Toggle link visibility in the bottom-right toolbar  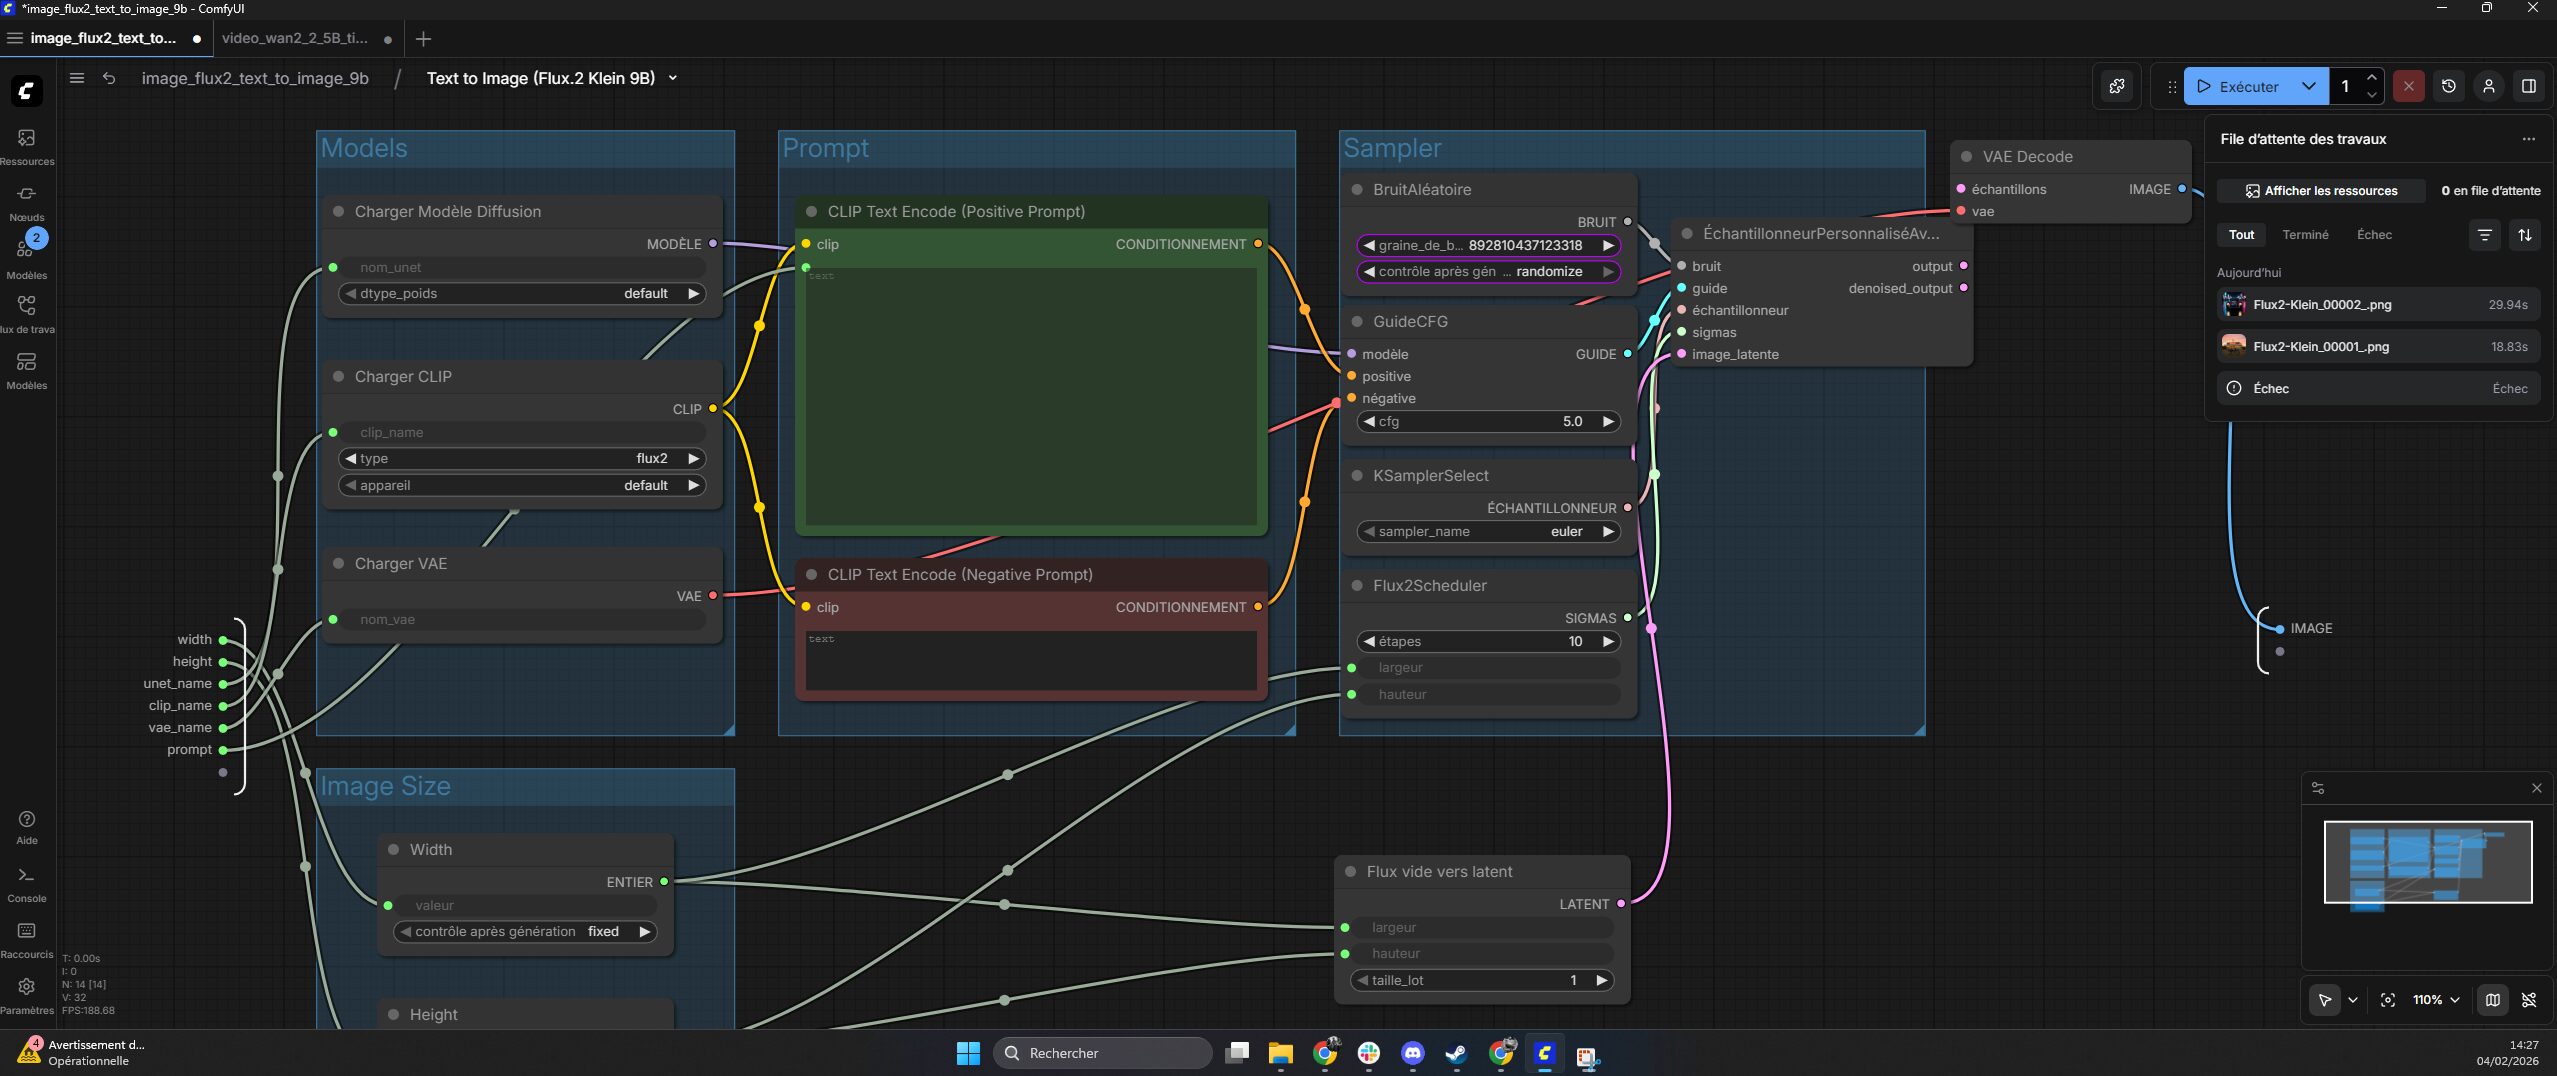(2529, 999)
